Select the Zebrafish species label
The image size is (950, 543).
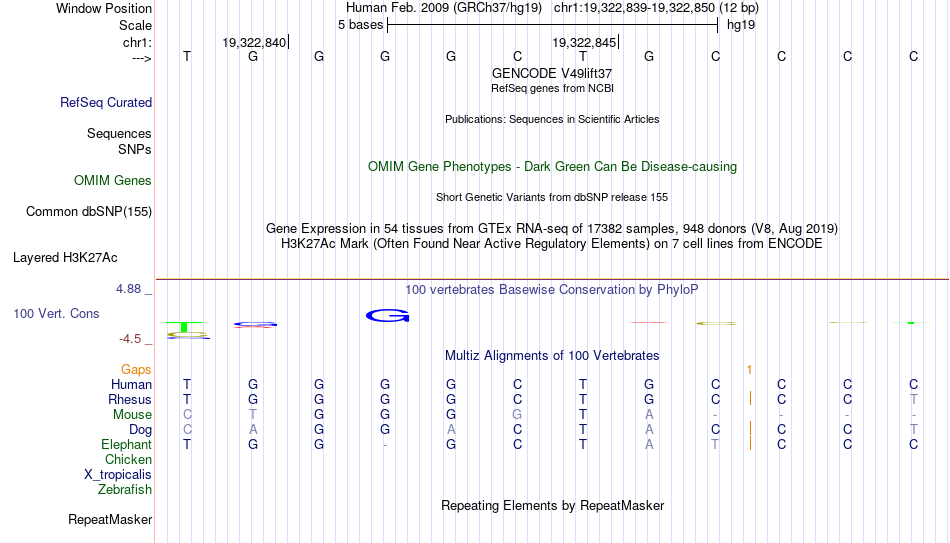pyautogui.click(x=125, y=489)
